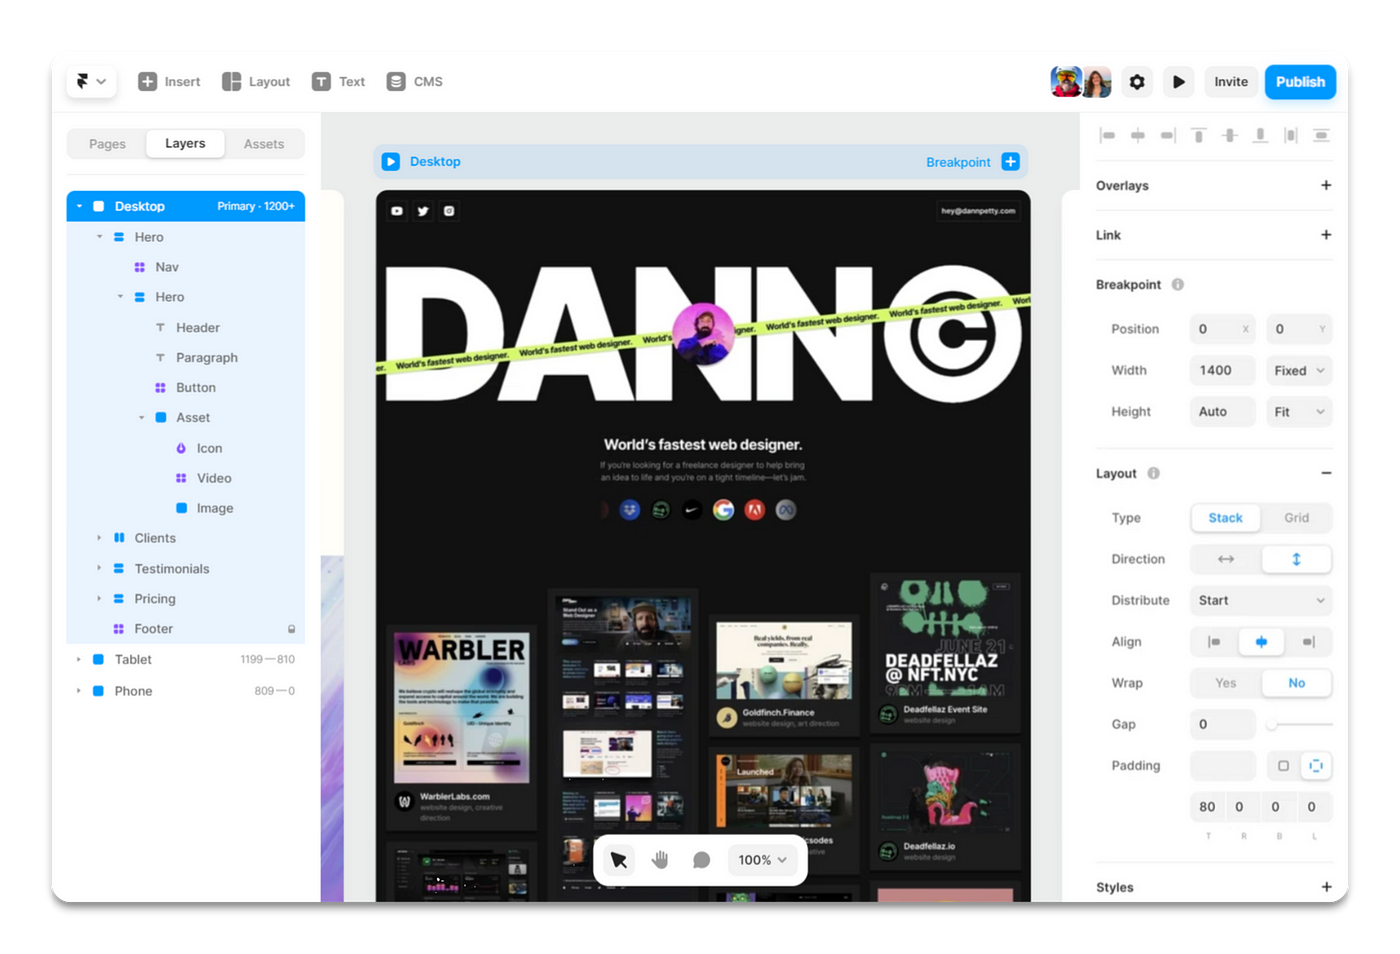The image size is (1400, 954).
Task: Expand the Testimonials layer
Action: coord(99,568)
